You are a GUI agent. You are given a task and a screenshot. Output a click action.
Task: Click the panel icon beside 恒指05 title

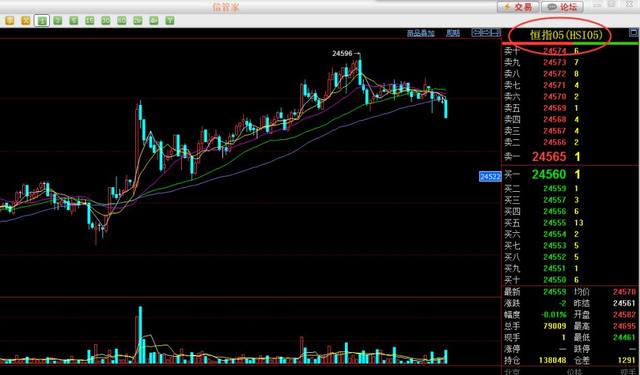click(x=633, y=32)
